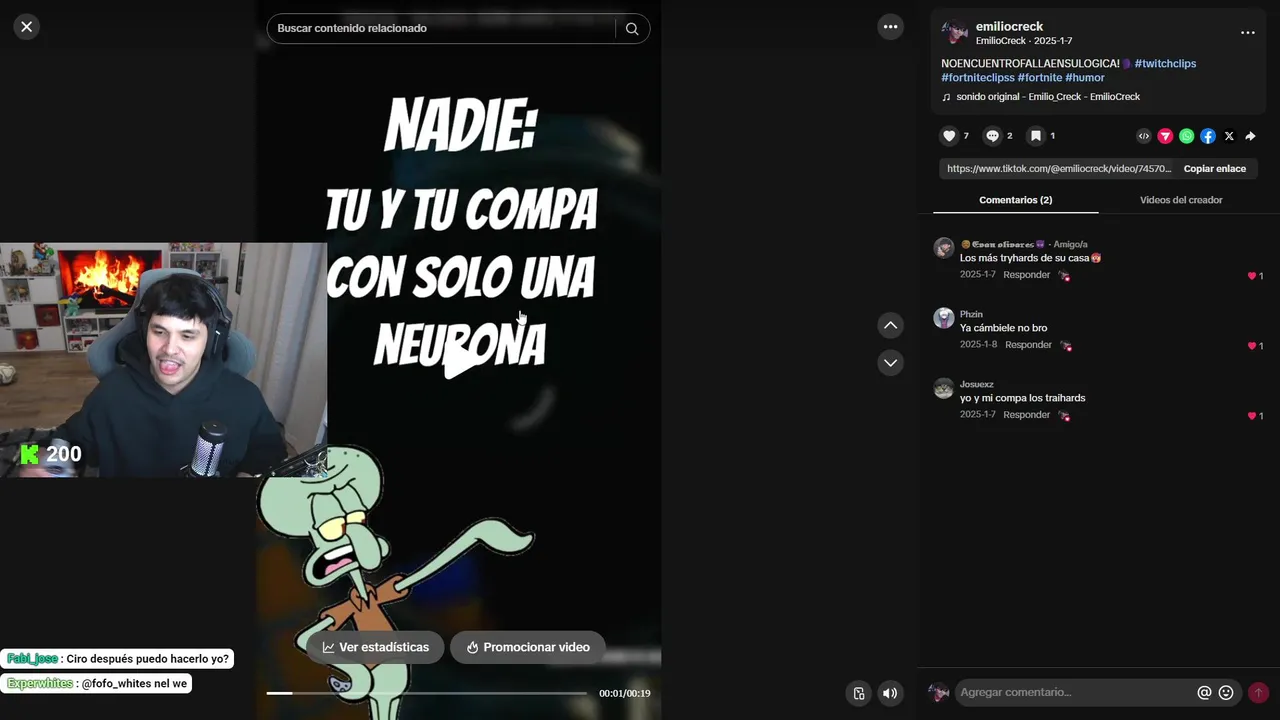
Task: Like the 'yo y mi compa los traihards' comment
Action: [x=1252, y=416]
